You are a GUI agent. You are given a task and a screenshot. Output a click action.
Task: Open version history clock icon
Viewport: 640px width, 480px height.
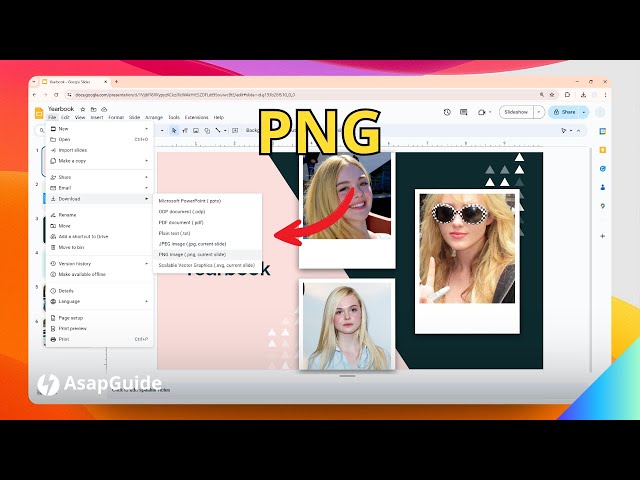click(x=447, y=112)
